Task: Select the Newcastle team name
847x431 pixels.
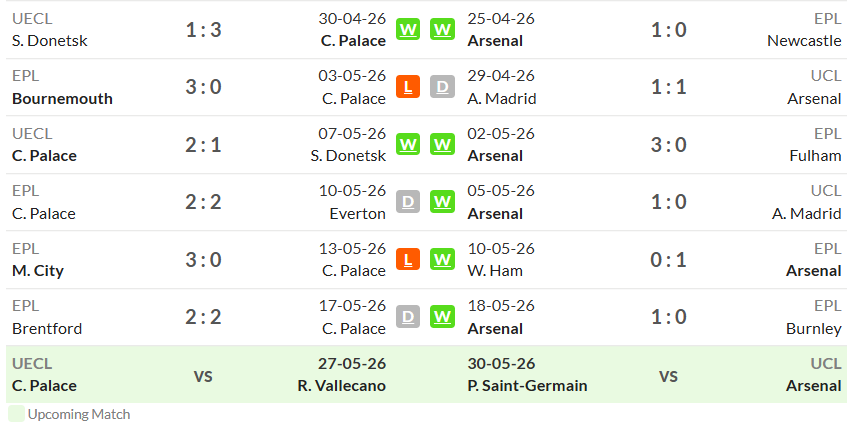Action: click(x=804, y=41)
